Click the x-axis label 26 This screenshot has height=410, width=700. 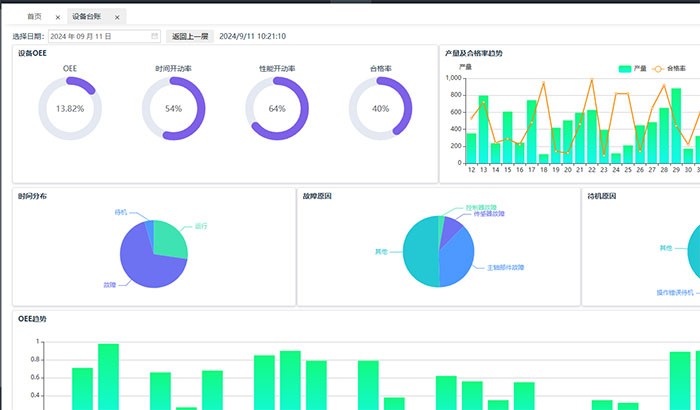[x=640, y=170]
